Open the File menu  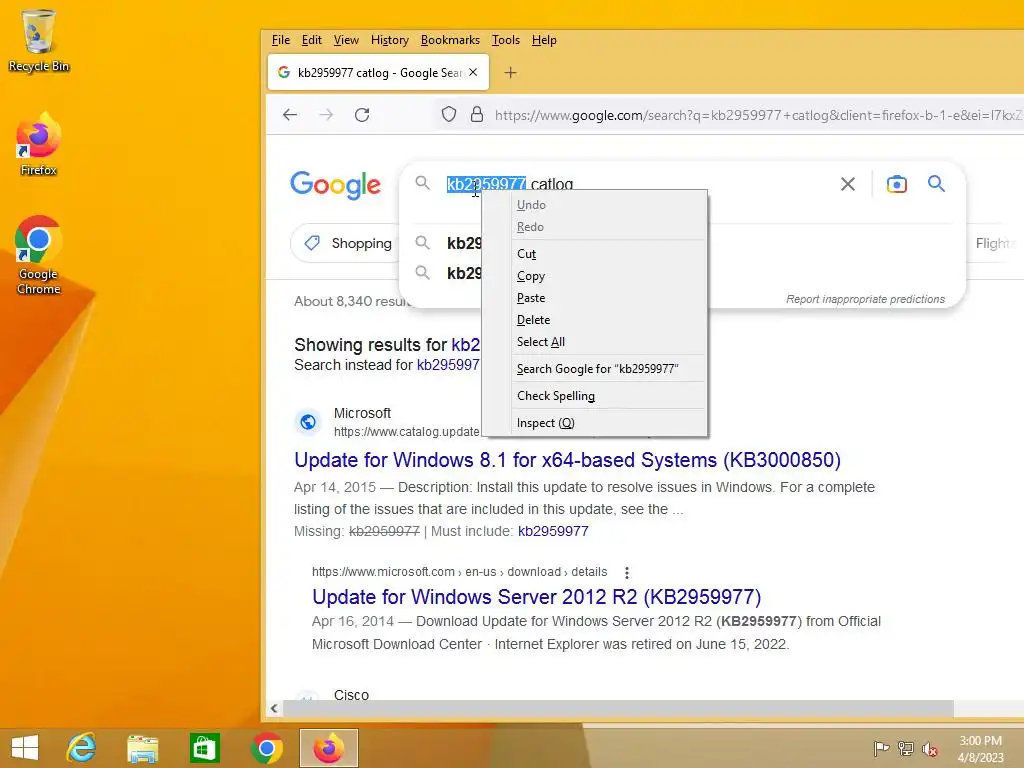[x=281, y=40]
